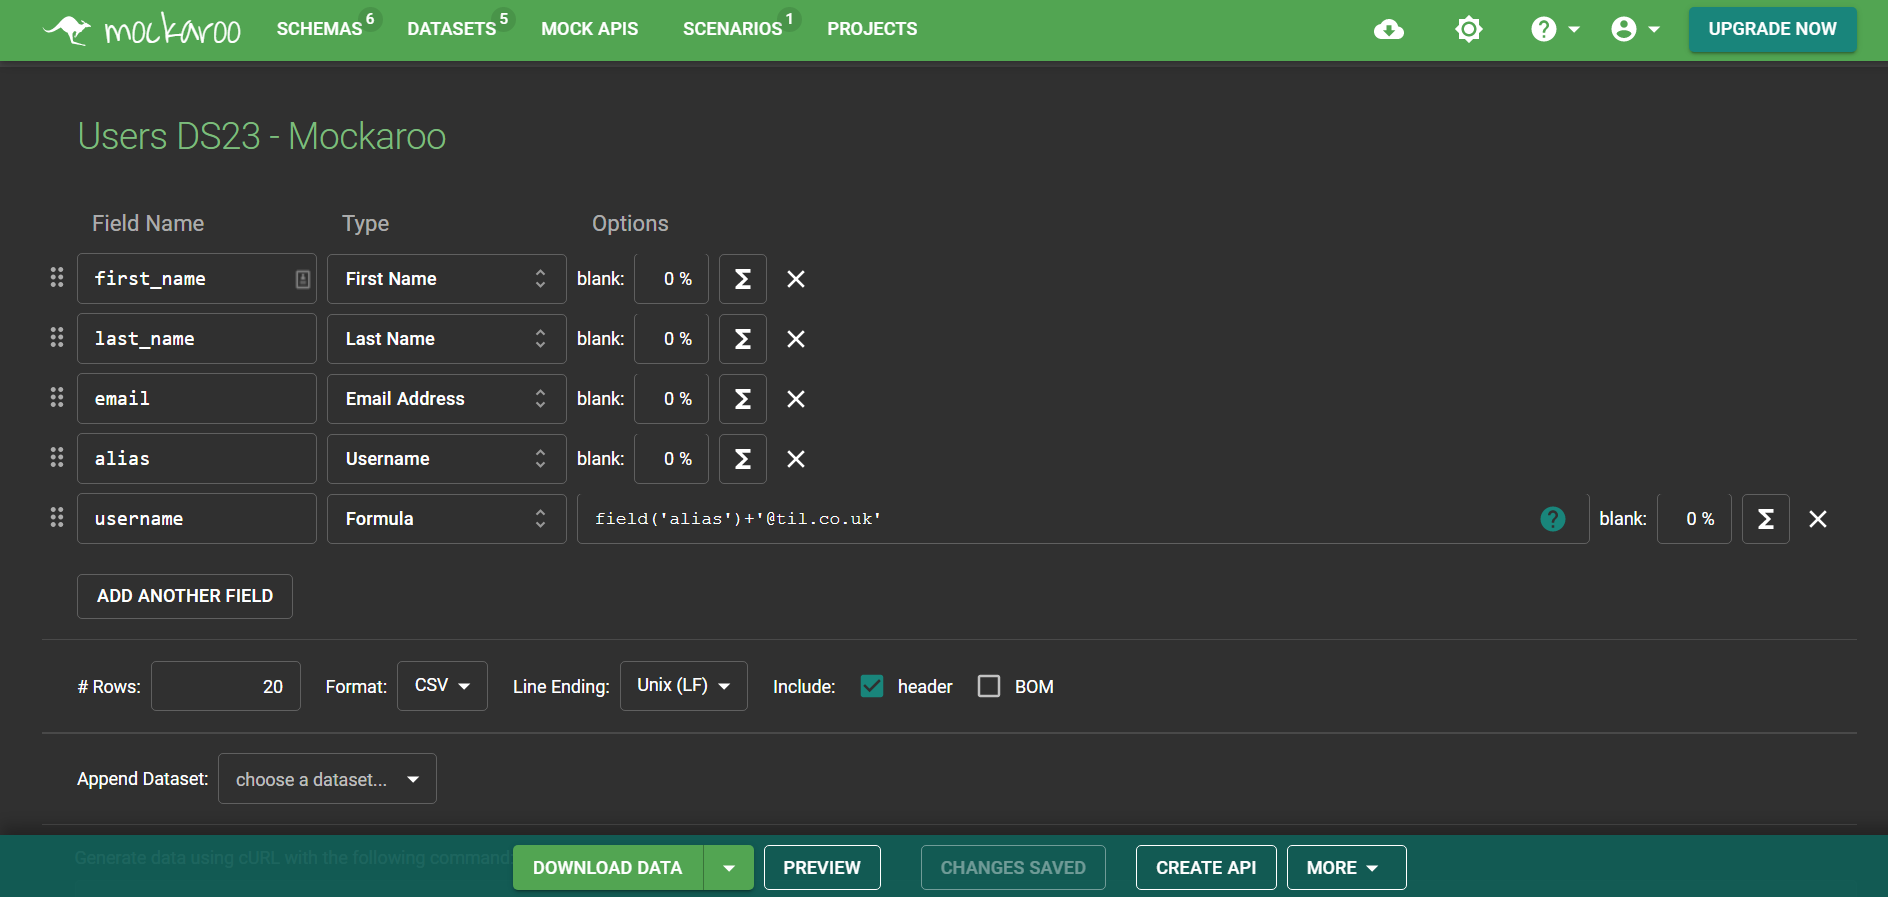Delete the email field row

(796, 399)
